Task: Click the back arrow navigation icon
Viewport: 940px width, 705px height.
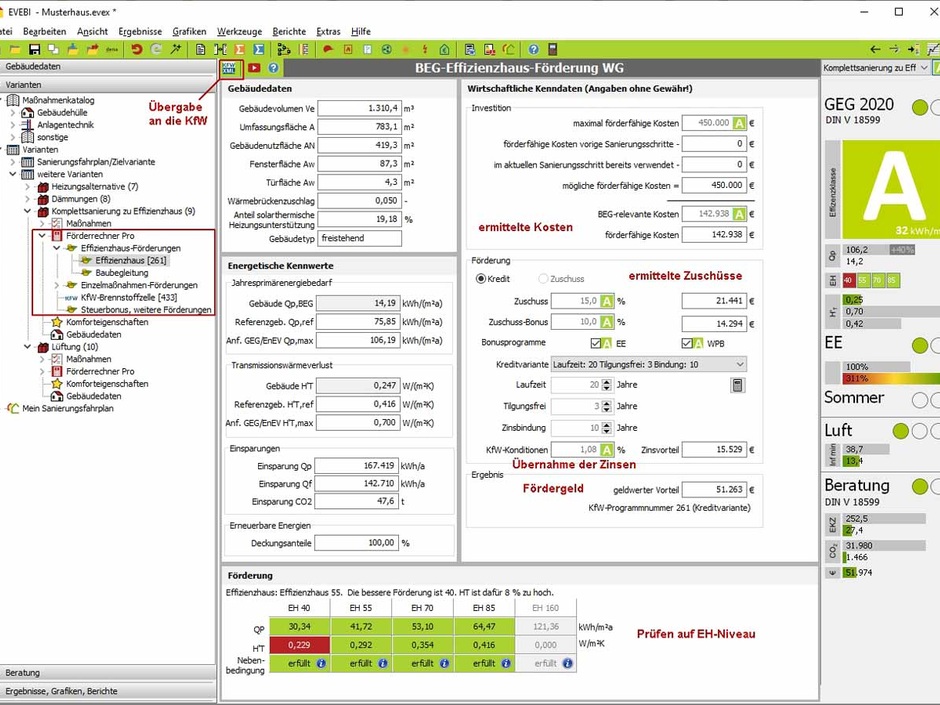Action: (x=876, y=49)
